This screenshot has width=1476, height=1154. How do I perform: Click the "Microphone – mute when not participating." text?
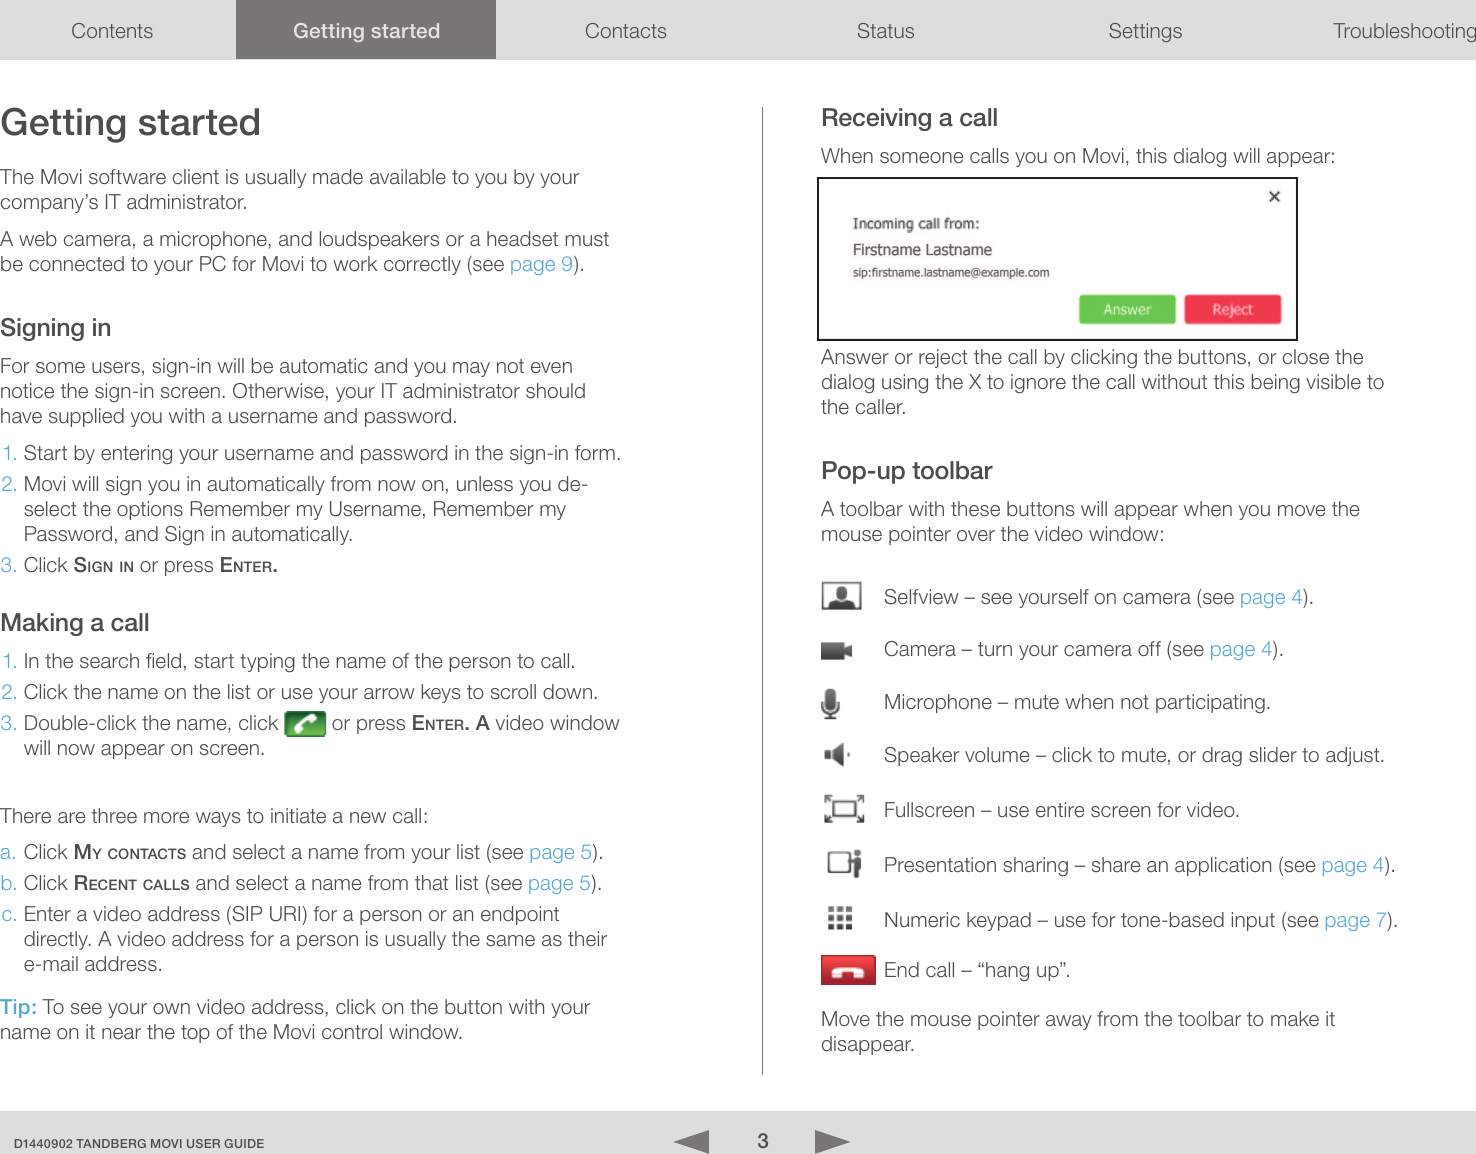pyautogui.click(x=1077, y=702)
